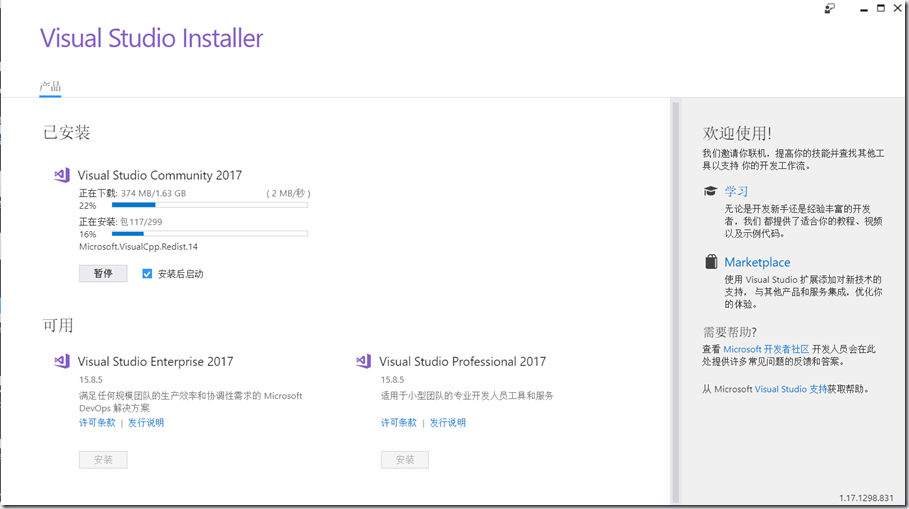Open the feedback icon in the title bar
Viewport: 909px width, 509px height.
coord(830,8)
